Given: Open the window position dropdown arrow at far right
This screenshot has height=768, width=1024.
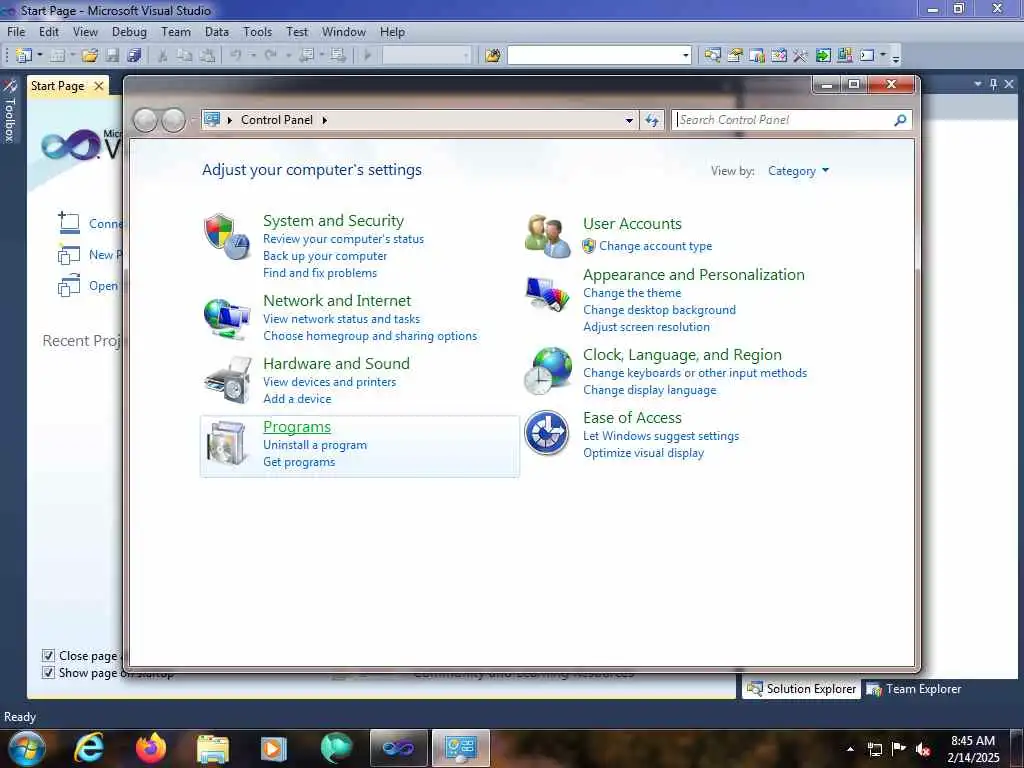Looking at the screenshot, I should tap(977, 84).
